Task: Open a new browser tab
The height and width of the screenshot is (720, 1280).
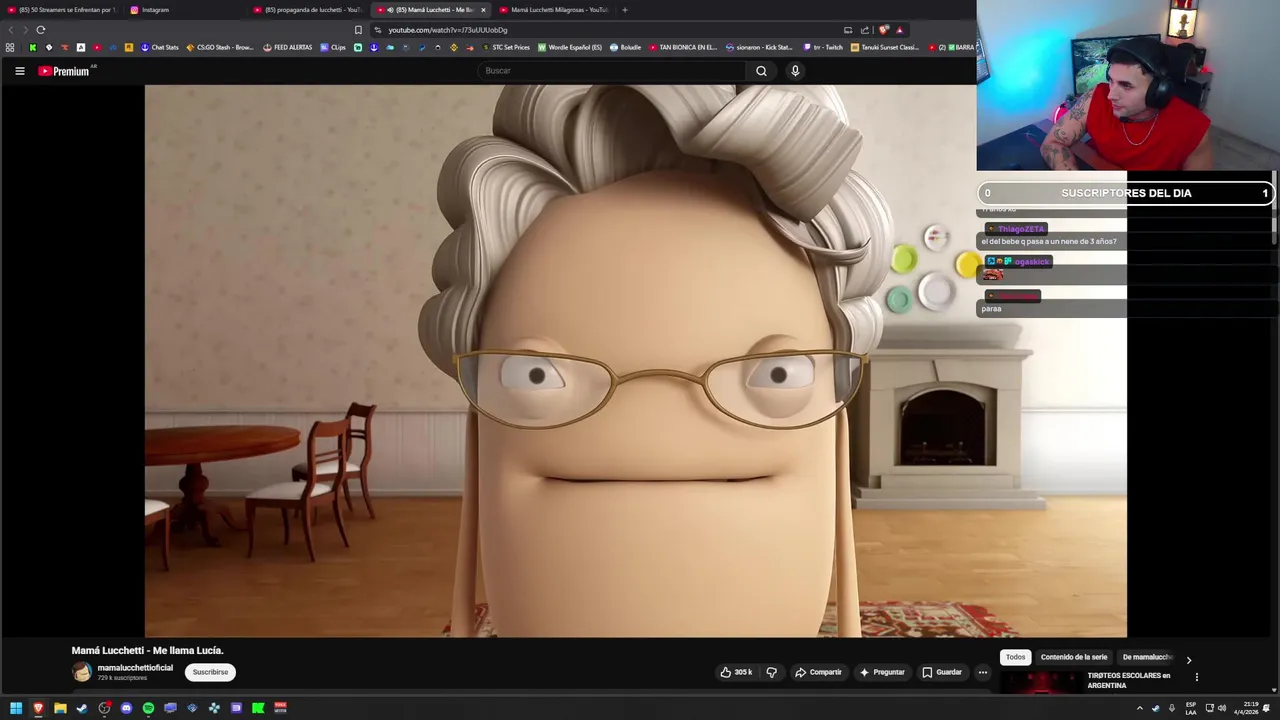Action: [x=625, y=10]
